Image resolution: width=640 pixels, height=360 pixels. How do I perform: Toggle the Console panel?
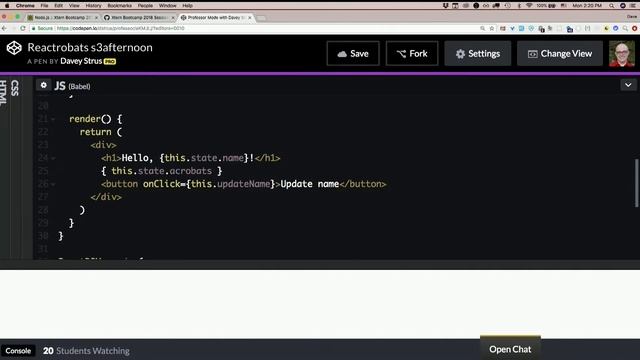[18, 351]
